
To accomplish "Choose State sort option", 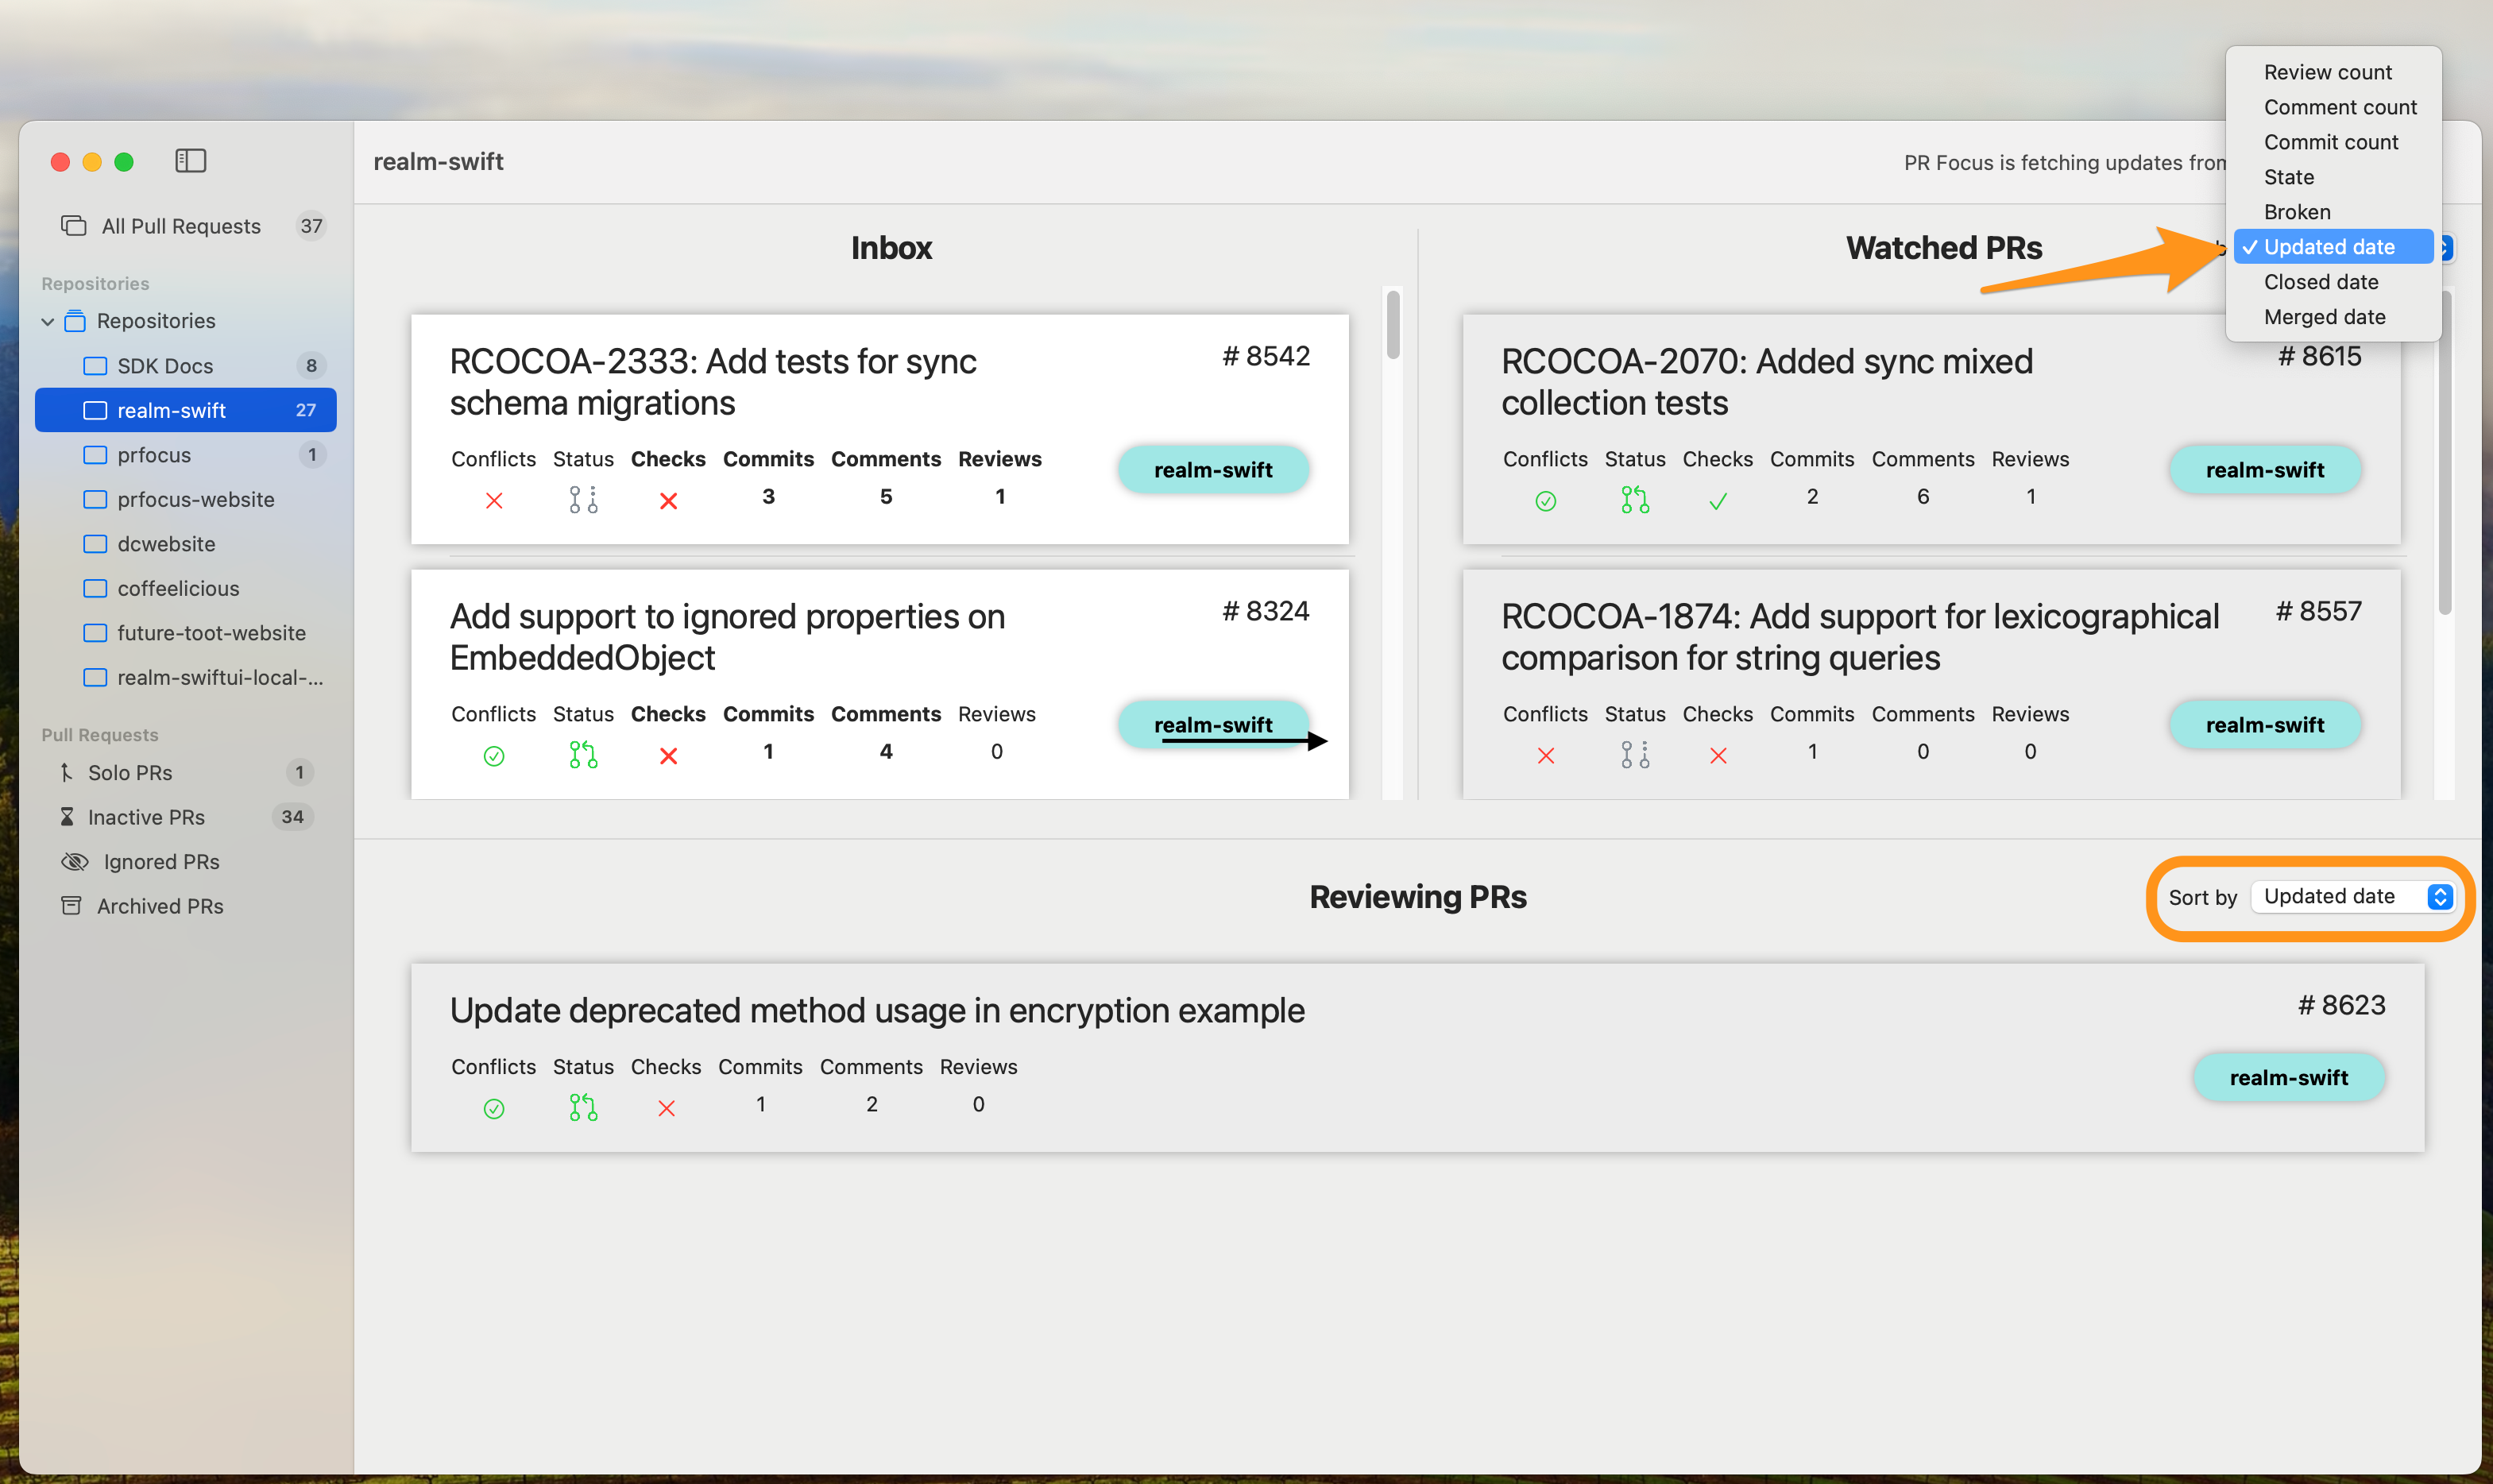I will tap(2333, 177).
